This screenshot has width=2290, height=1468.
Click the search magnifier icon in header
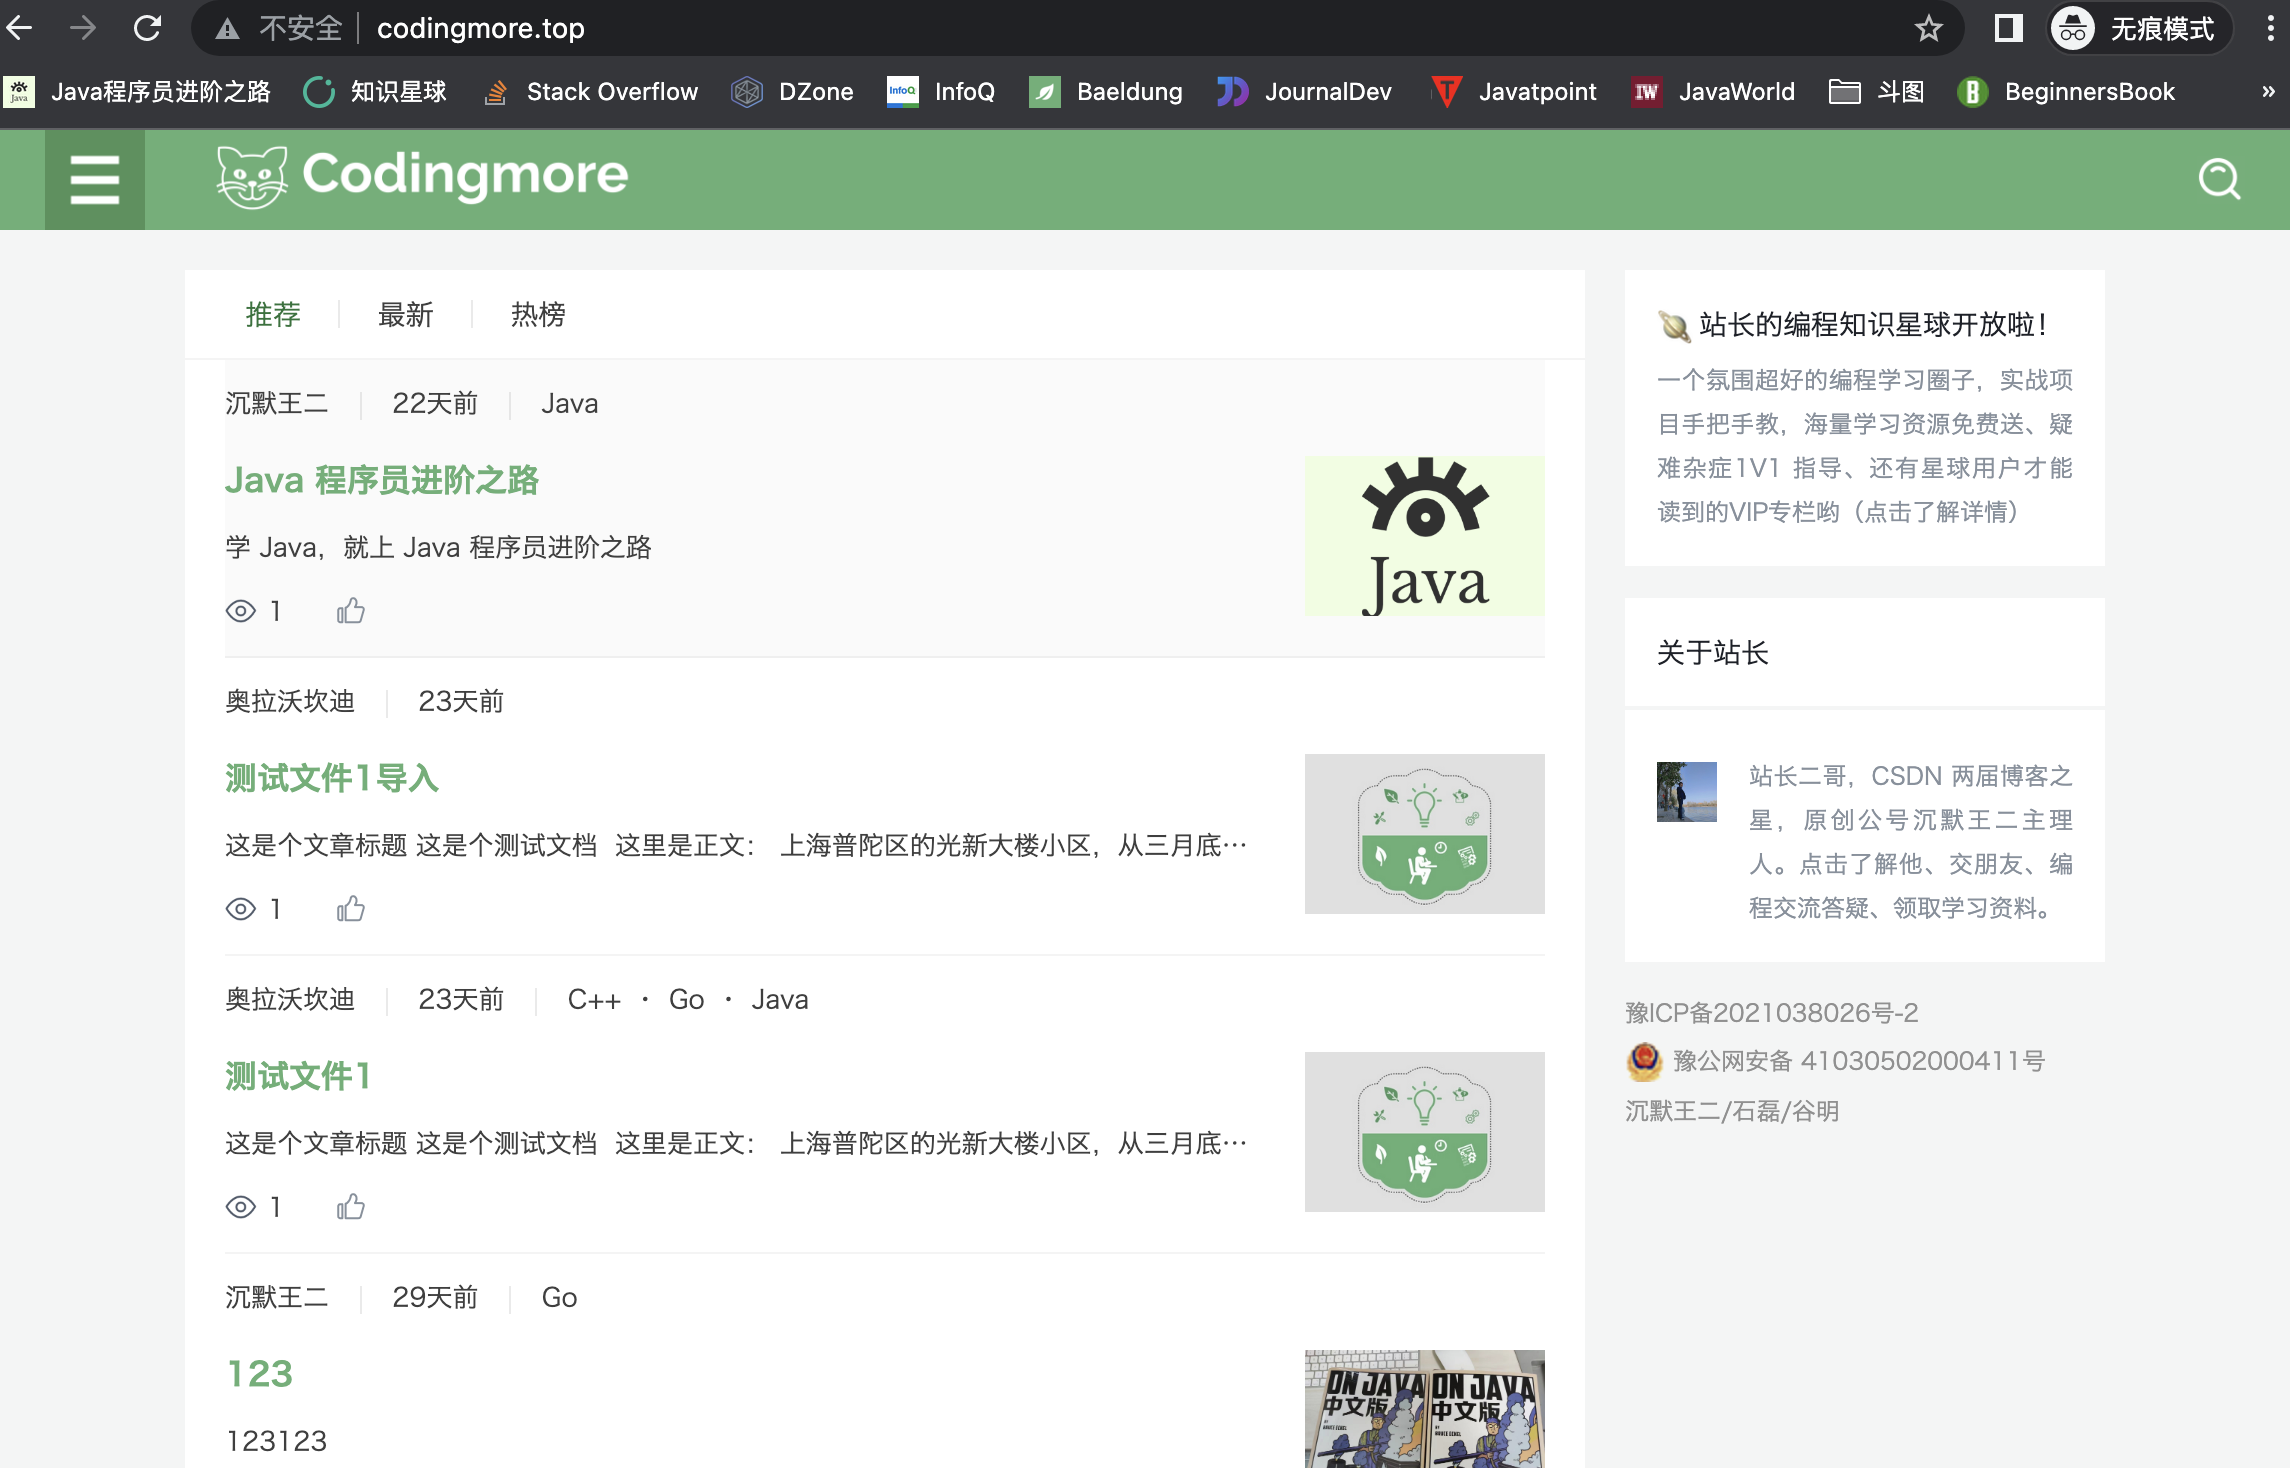[x=2219, y=180]
